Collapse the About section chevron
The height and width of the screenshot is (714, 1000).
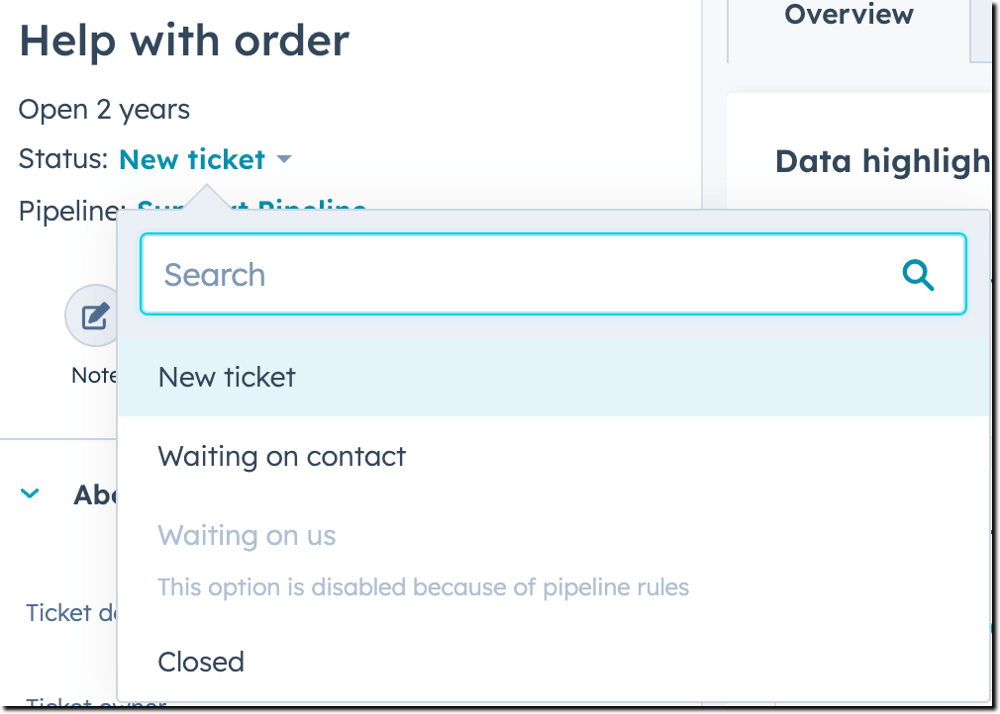(29, 493)
